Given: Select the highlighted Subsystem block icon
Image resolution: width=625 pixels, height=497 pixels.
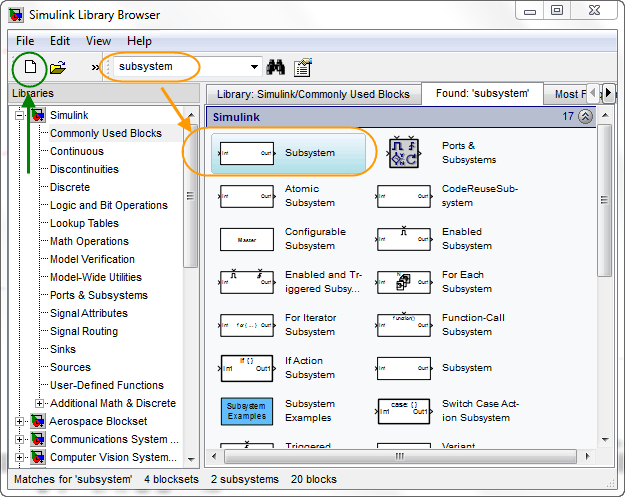Looking at the screenshot, I should coord(247,153).
